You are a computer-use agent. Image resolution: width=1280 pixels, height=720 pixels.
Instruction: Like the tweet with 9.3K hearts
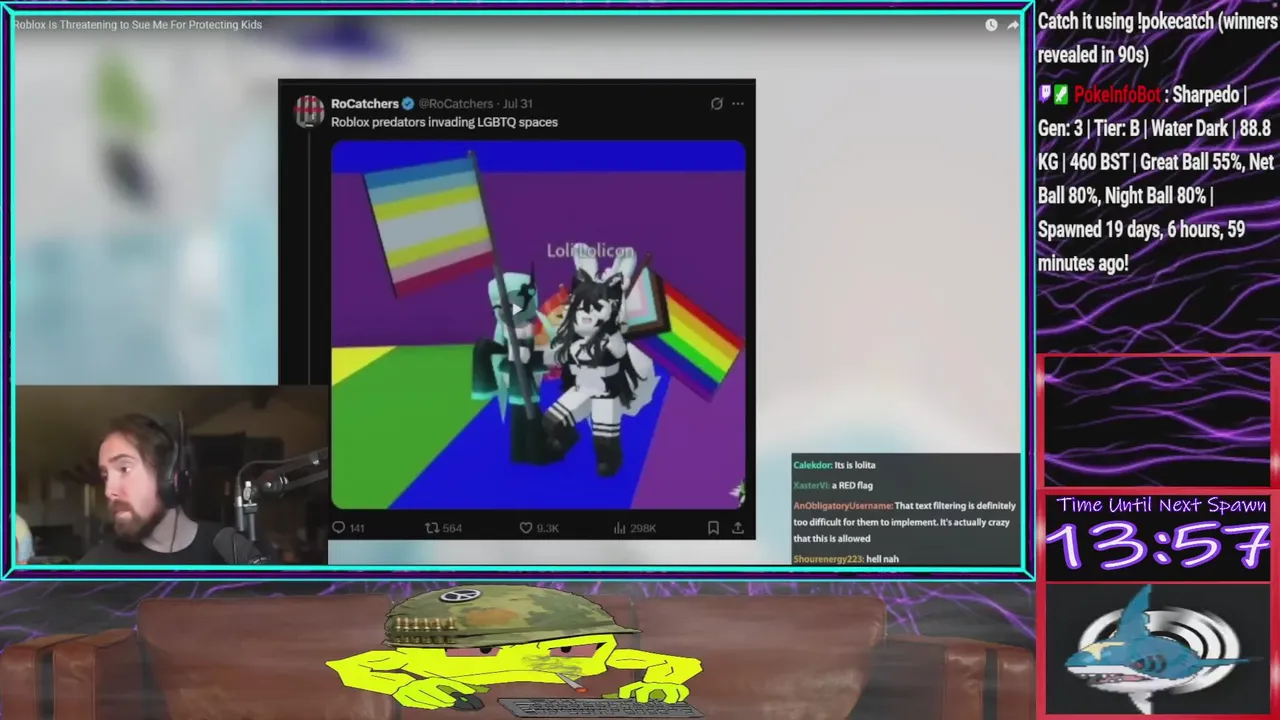pyautogui.click(x=526, y=528)
